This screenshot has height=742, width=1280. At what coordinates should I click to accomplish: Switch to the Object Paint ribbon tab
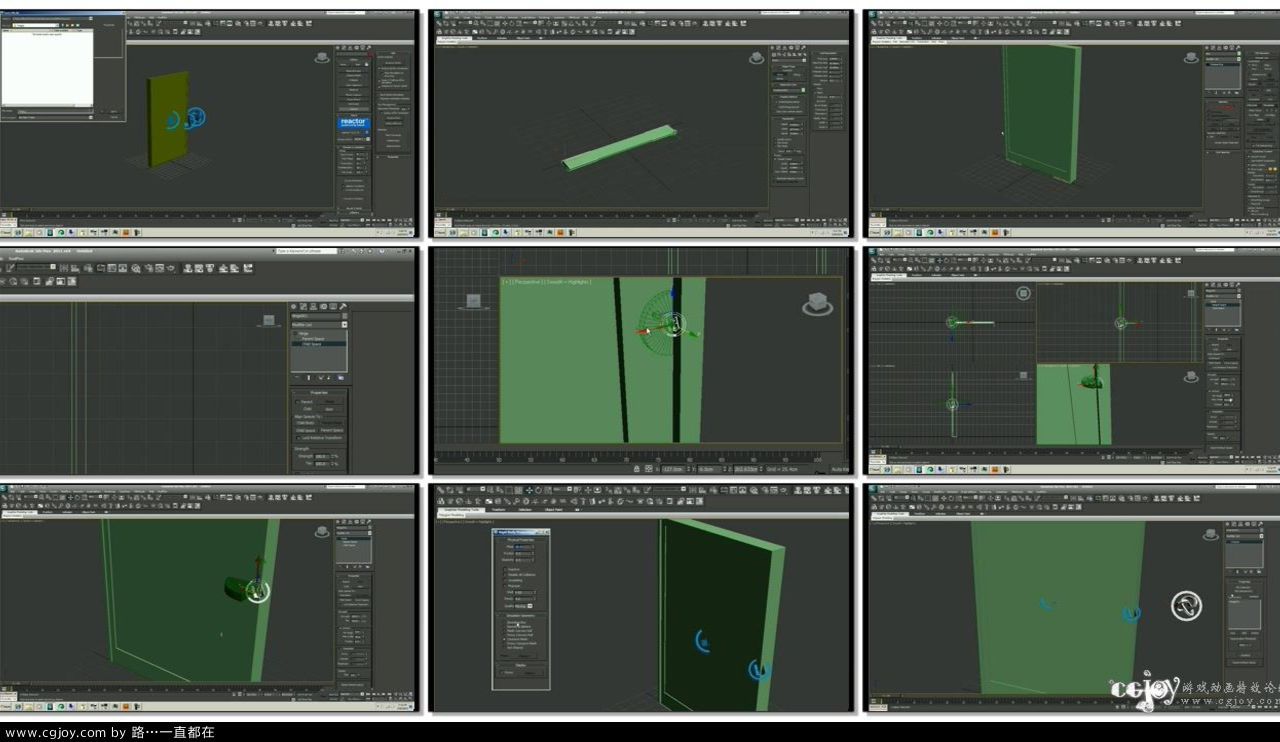coord(553,510)
